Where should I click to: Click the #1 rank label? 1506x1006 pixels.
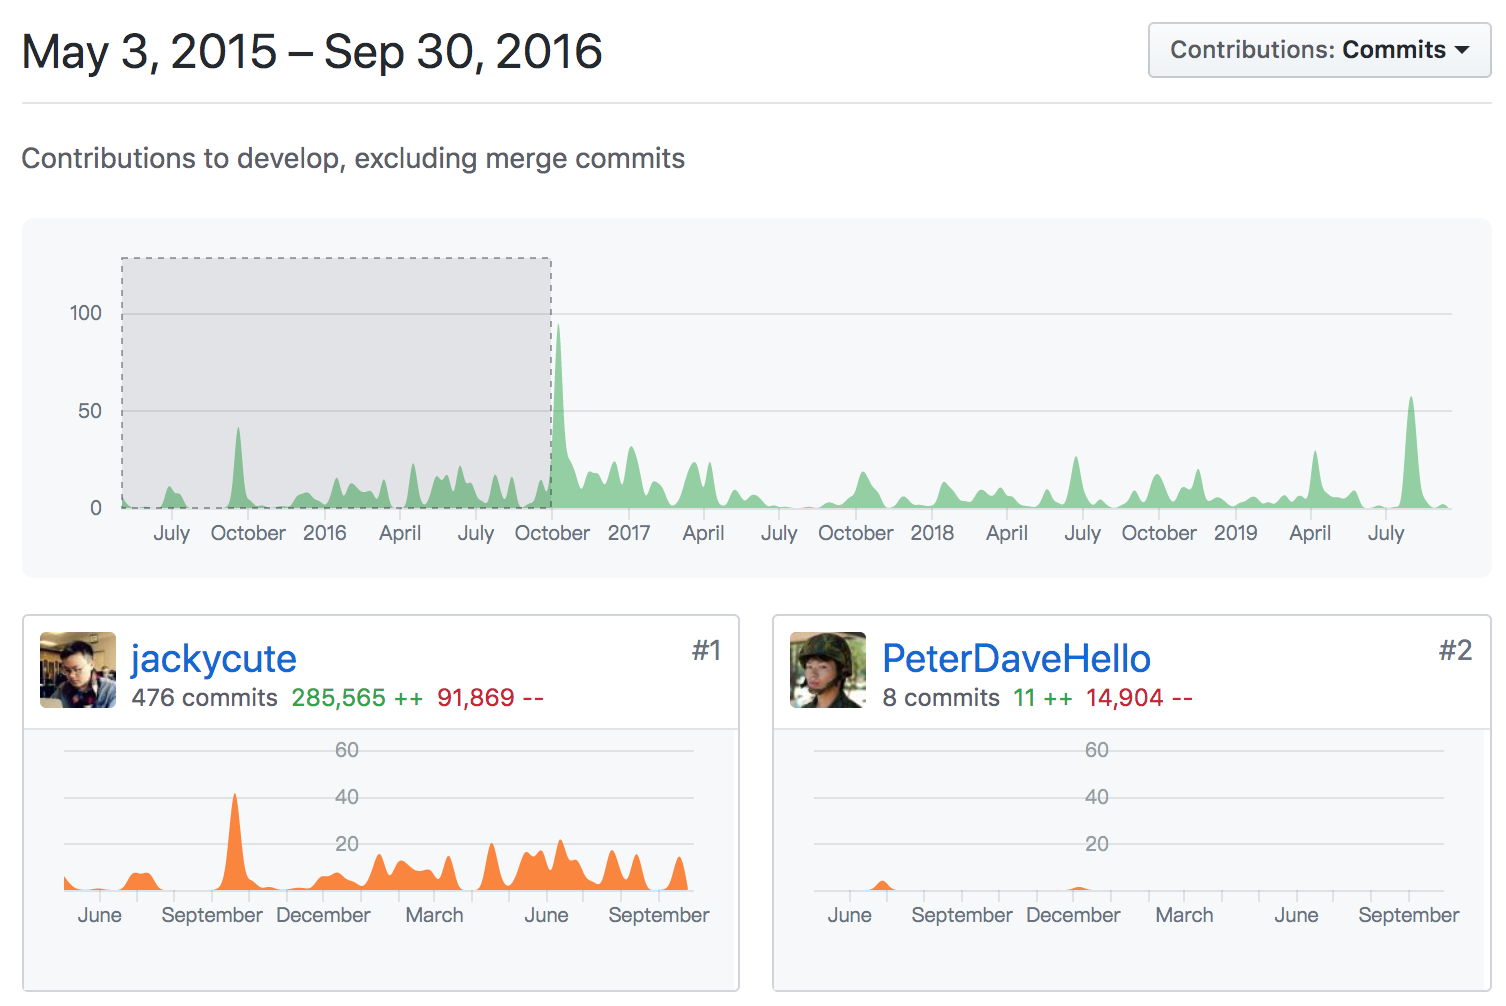tap(706, 651)
